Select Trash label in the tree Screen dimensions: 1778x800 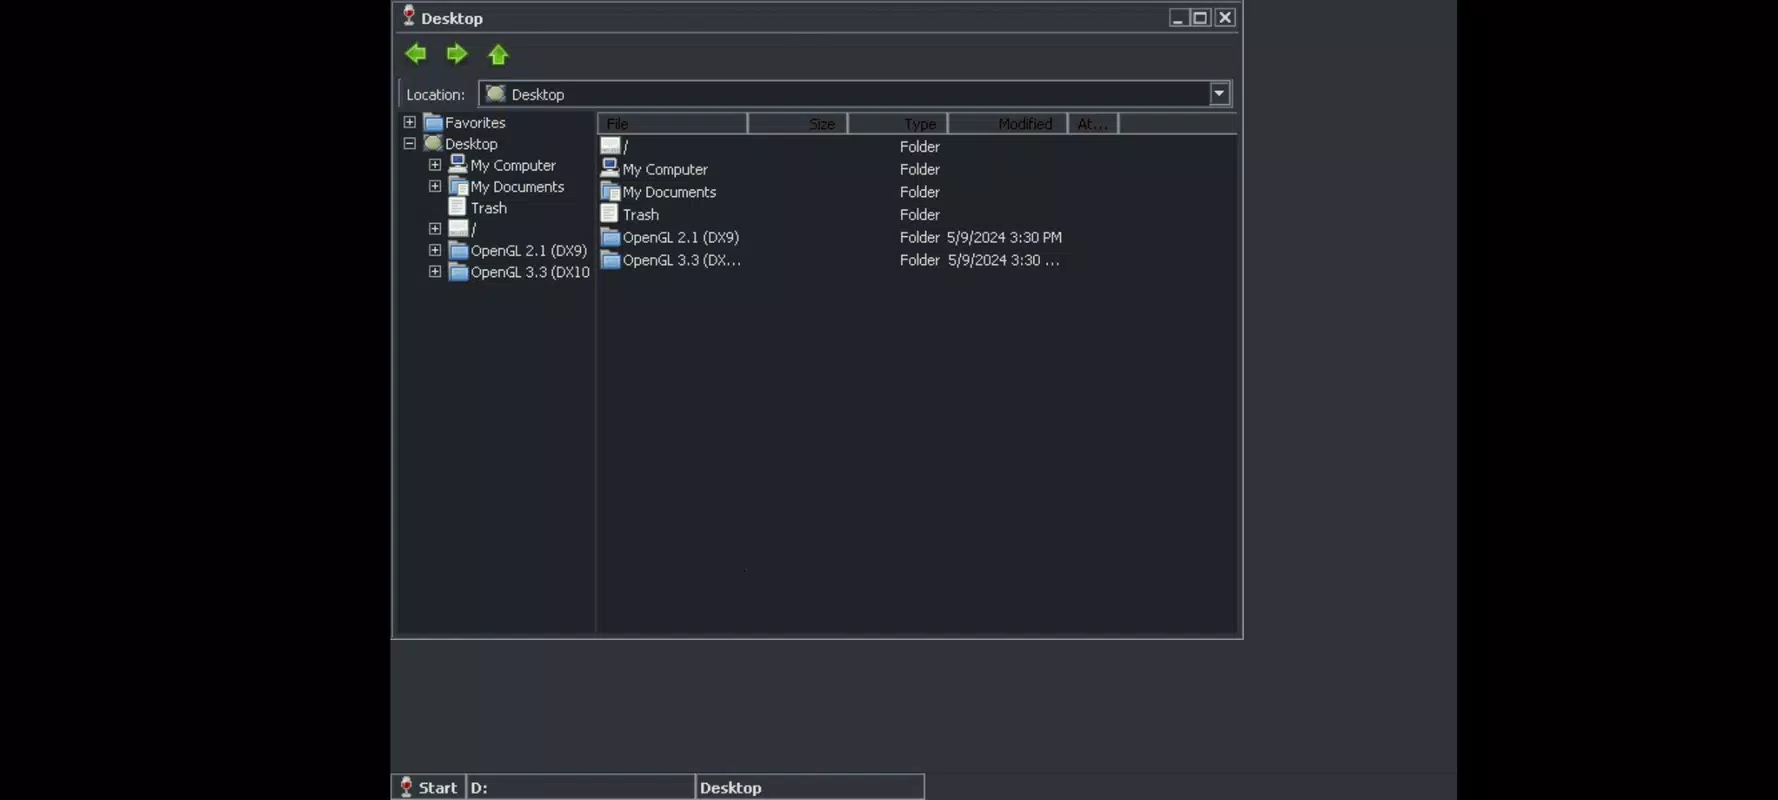pos(489,208)
